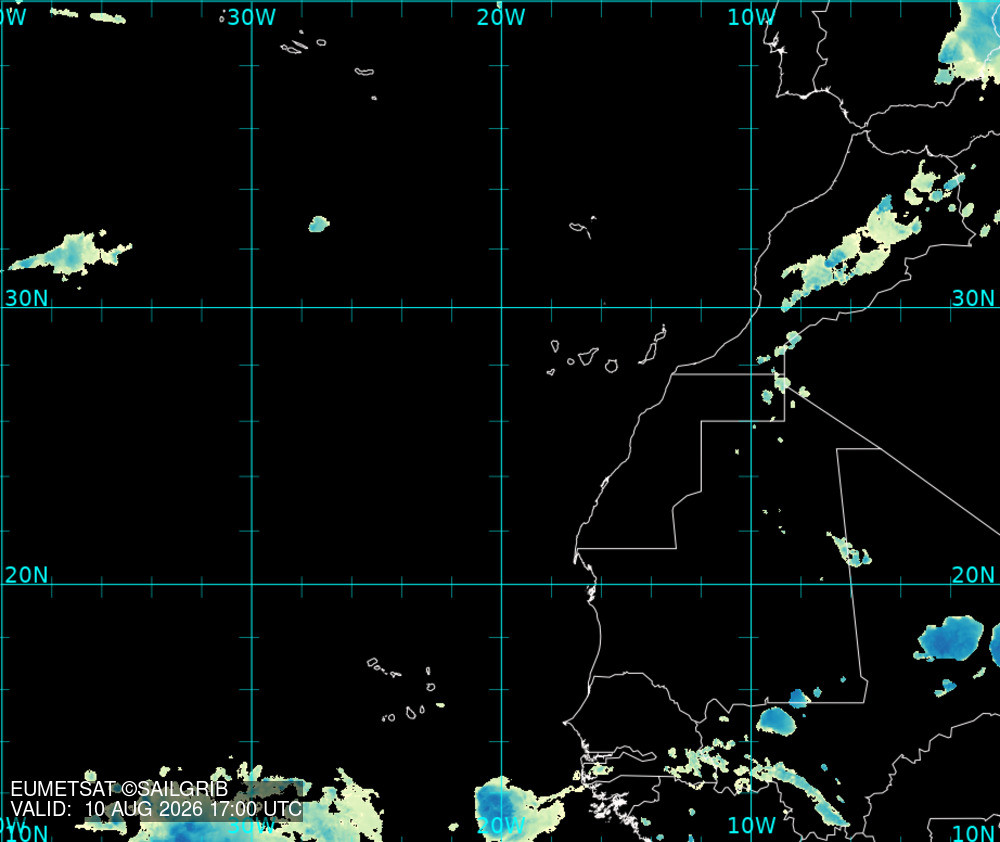Click the 20N and 30W grid intersection
1000x842 pixels.
coord(252,584)
